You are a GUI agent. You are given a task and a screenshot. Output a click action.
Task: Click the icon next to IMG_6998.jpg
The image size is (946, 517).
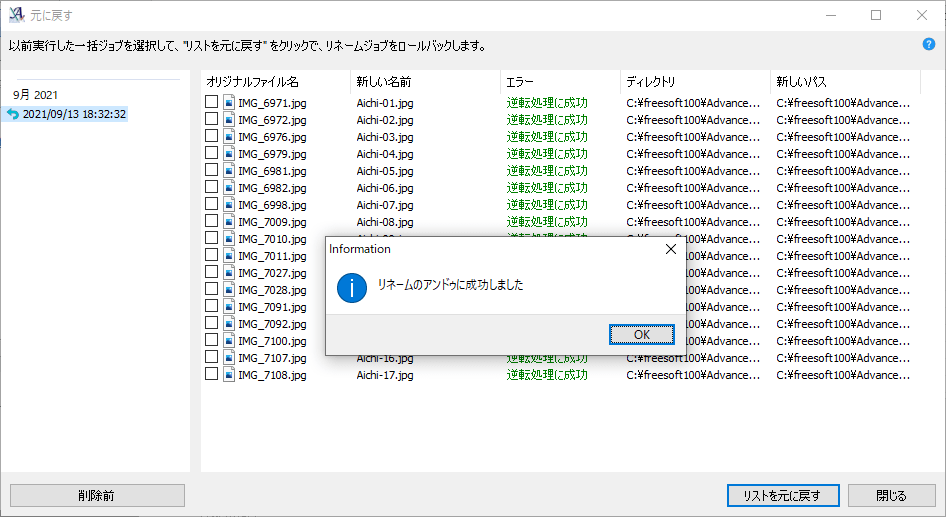pos(229,205)
